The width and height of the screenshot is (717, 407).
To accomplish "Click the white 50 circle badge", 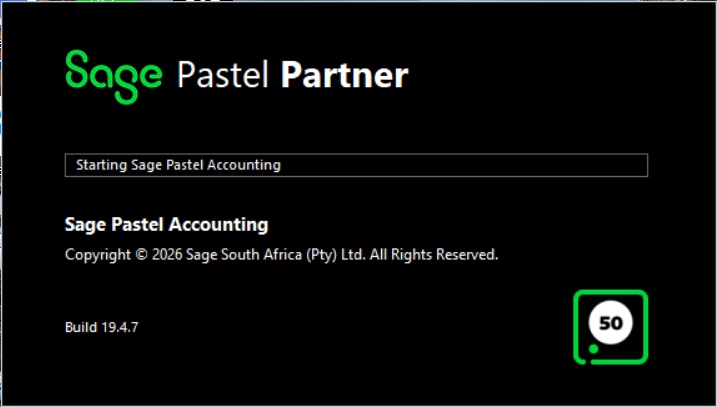I will [610, 323].
